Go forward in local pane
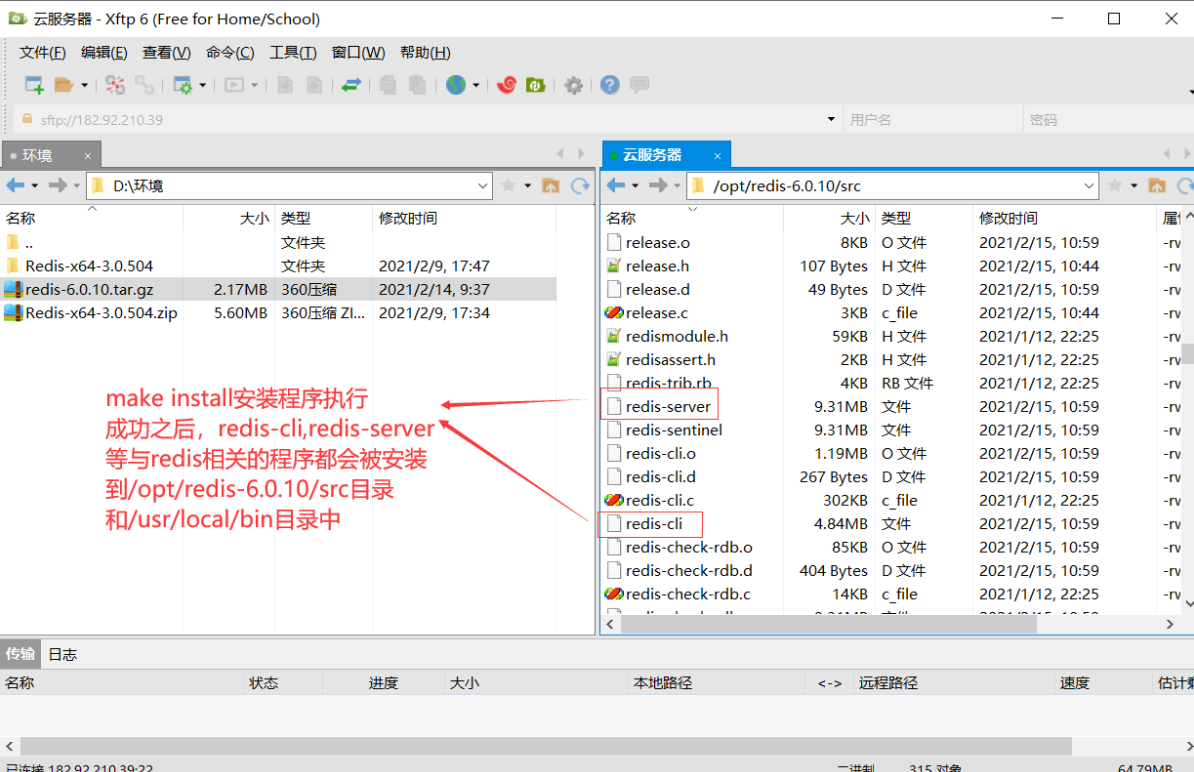 [57, 185]
